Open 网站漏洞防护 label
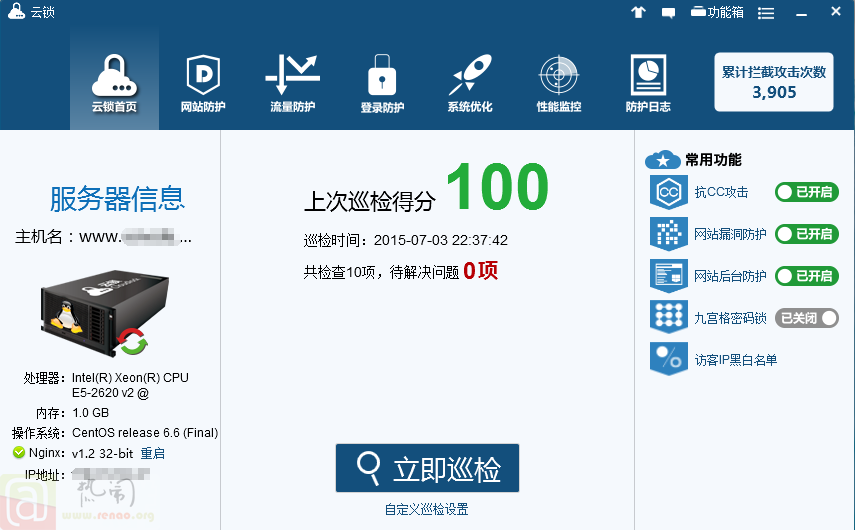 730,234
